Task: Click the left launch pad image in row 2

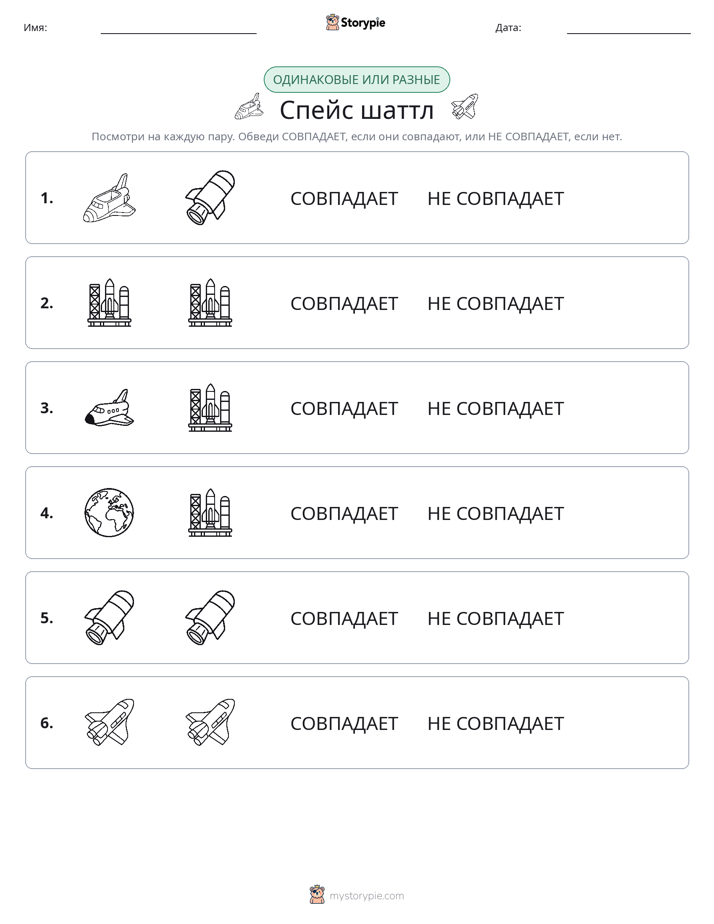Action: point(109,303)
